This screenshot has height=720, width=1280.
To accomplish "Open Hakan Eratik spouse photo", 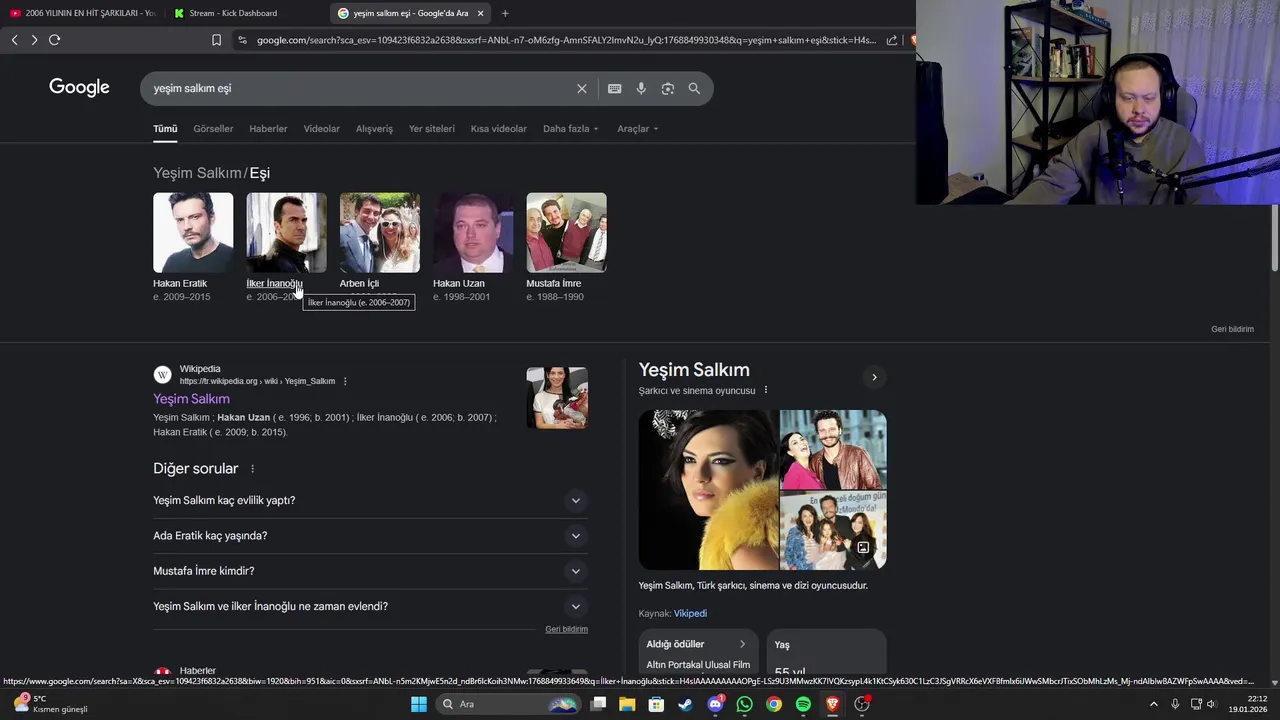I will [193, 232].
